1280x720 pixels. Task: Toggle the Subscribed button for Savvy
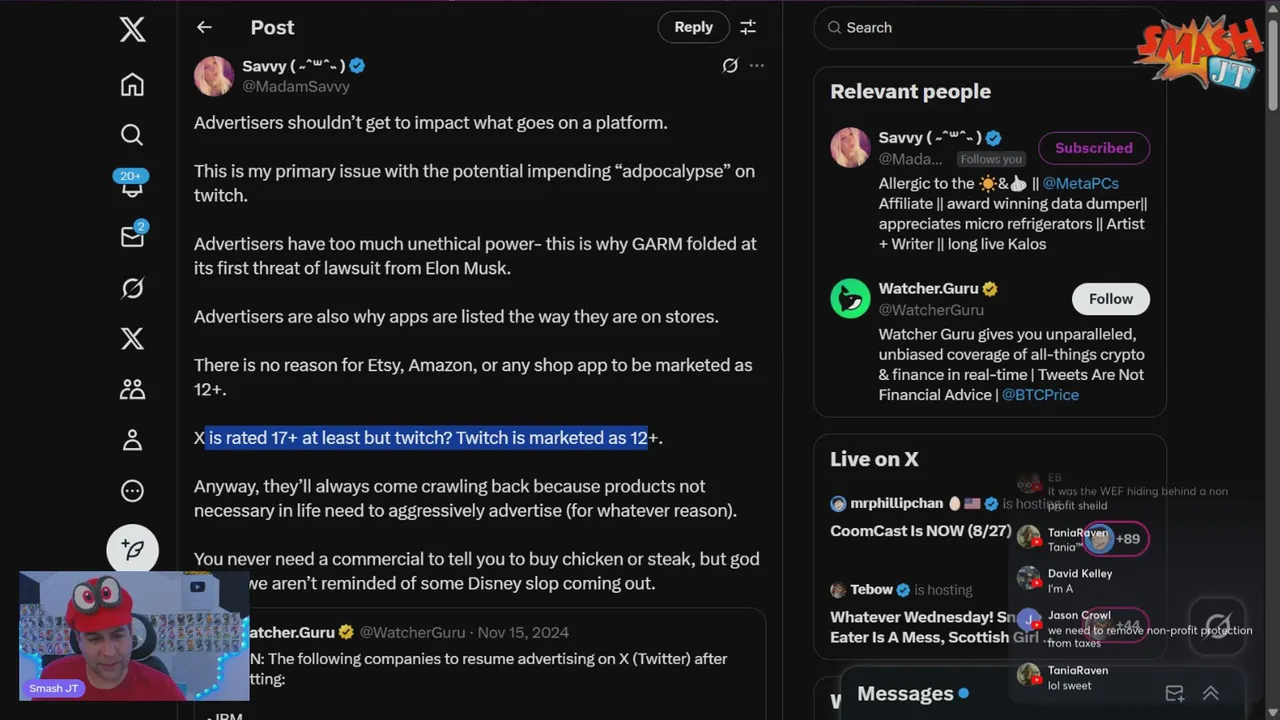coord(1094,148)
